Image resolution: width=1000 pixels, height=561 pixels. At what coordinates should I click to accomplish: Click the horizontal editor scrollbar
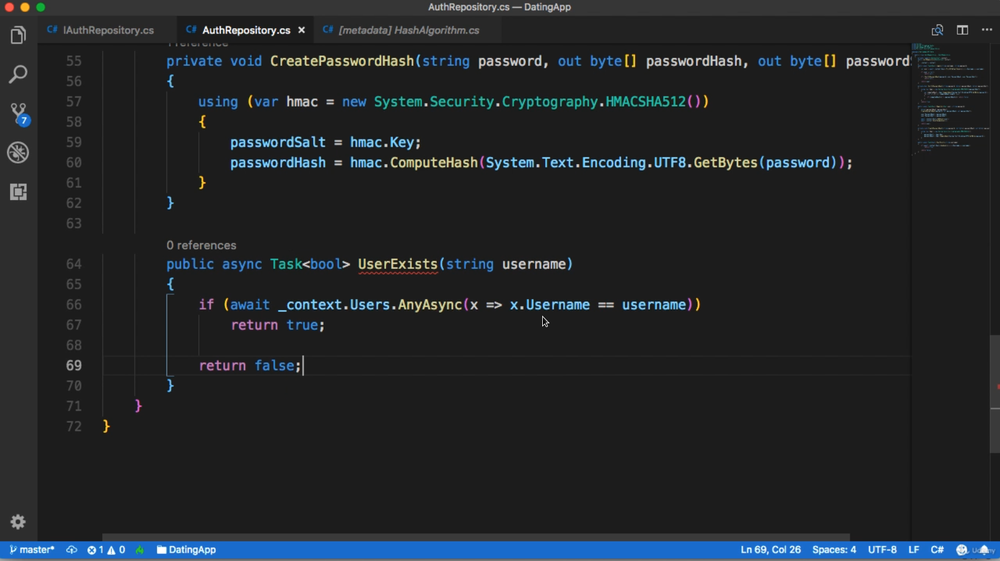[x=476, y=537]
